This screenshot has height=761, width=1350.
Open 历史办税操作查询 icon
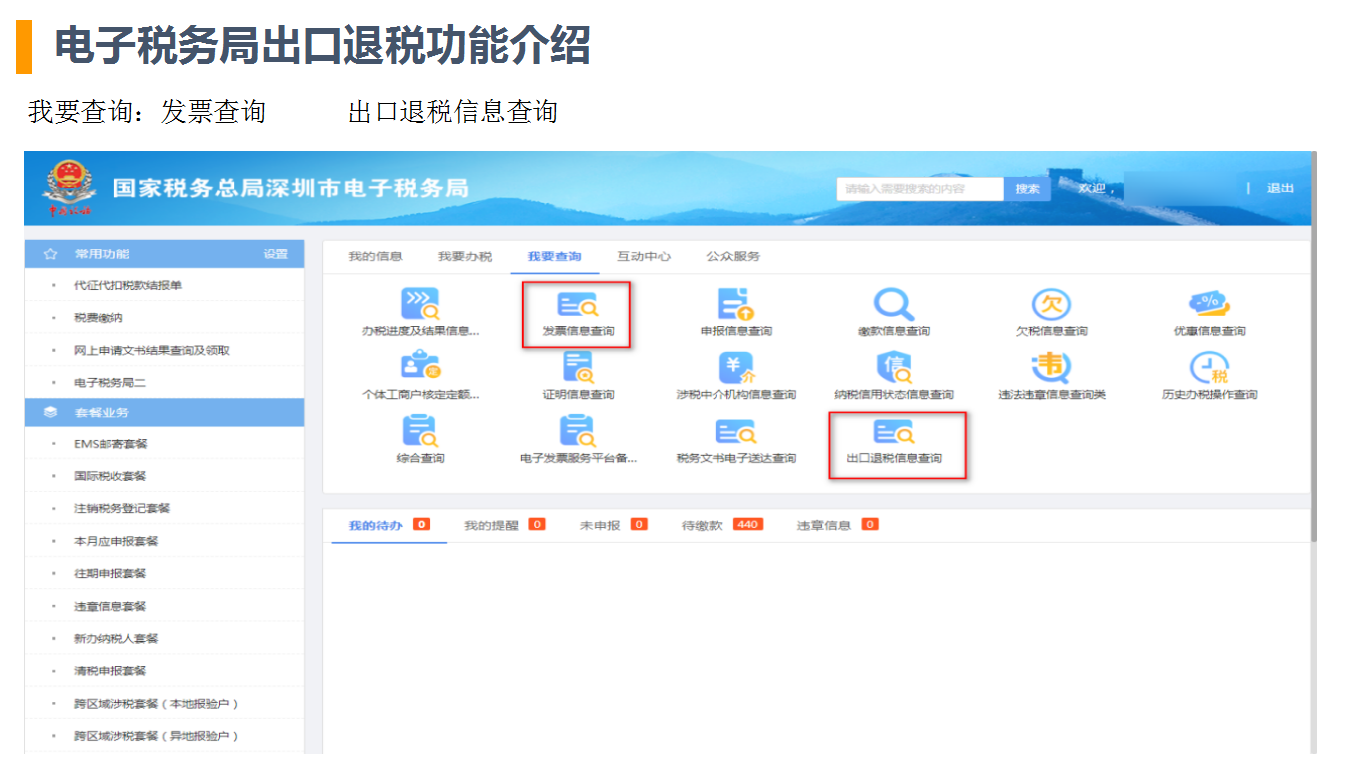point(1209,367)
